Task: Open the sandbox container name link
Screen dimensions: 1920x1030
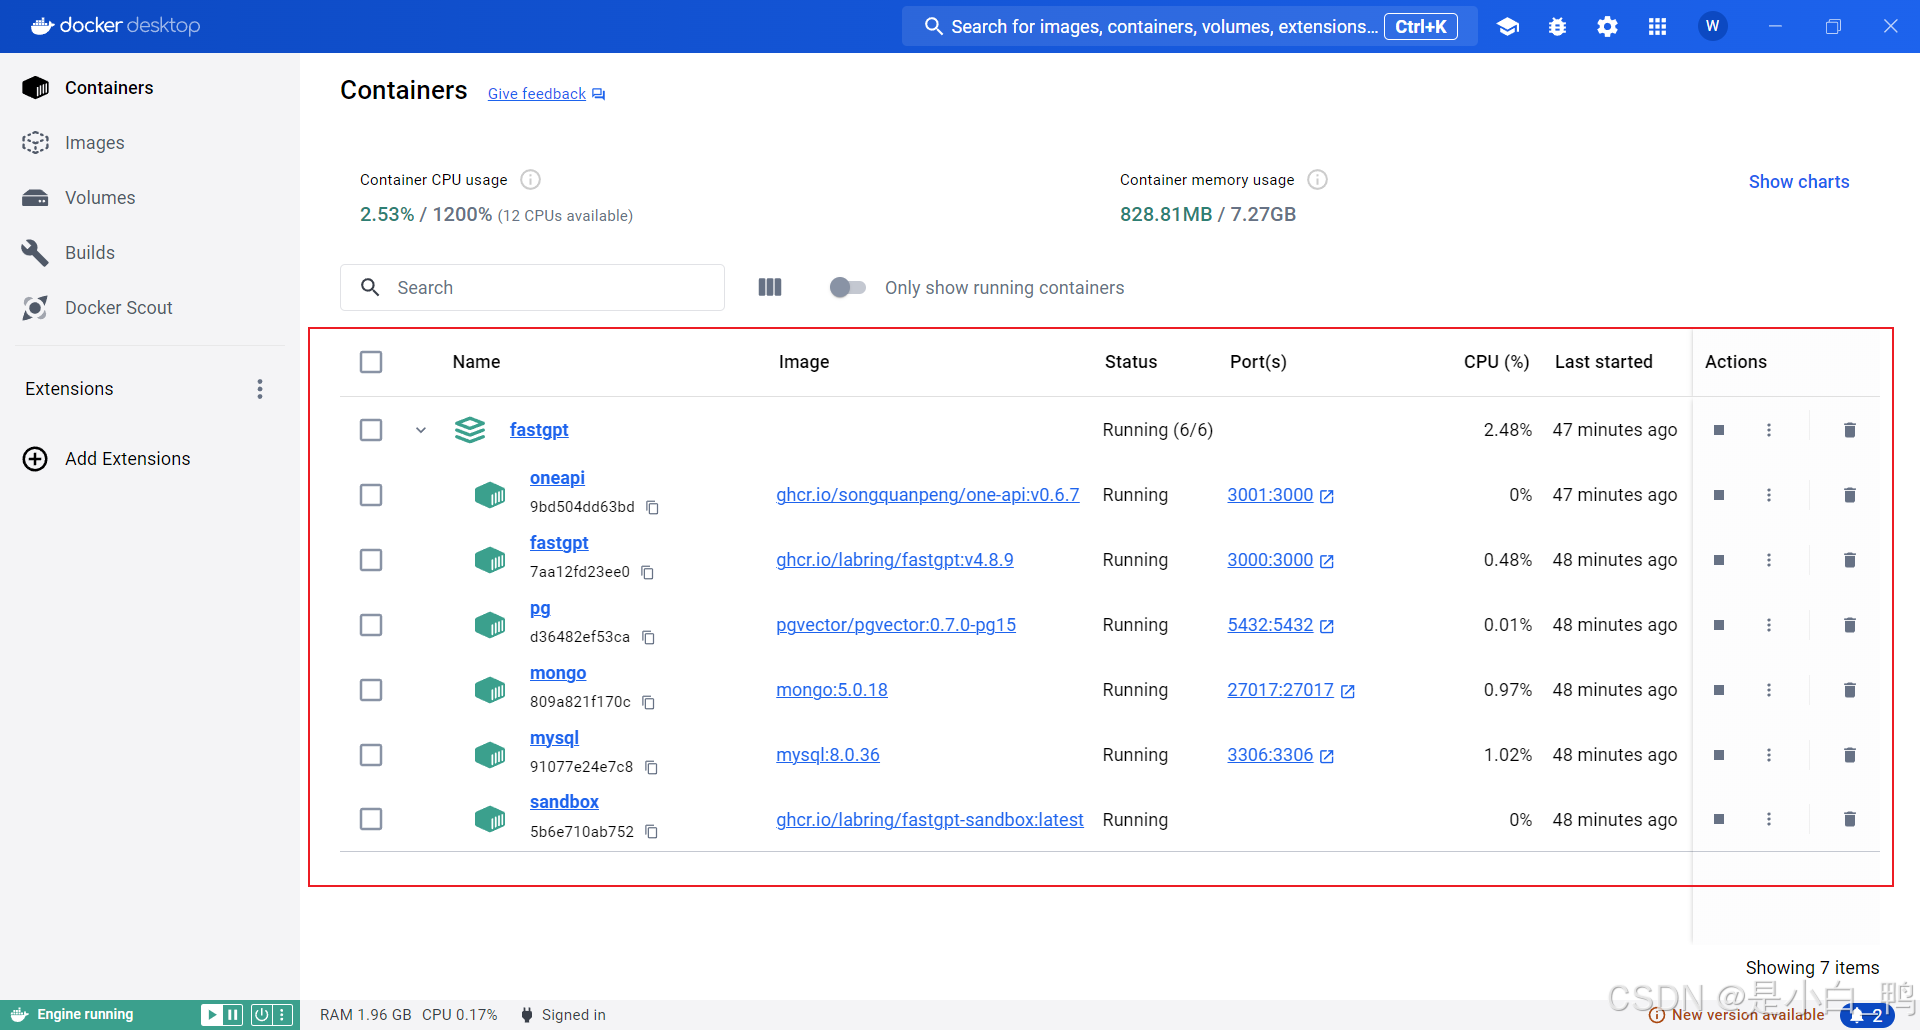Action: pyautogui.click(x=564, y=802)
